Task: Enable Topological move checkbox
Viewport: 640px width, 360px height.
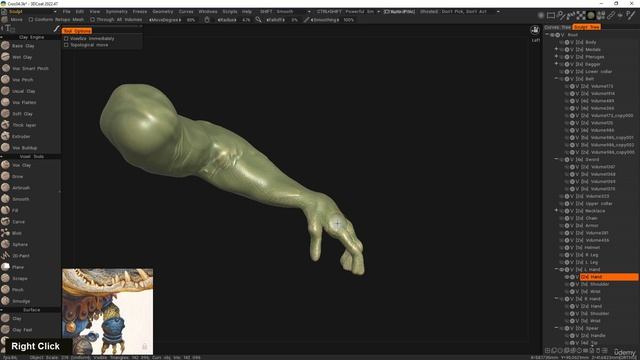Action: 66,45
